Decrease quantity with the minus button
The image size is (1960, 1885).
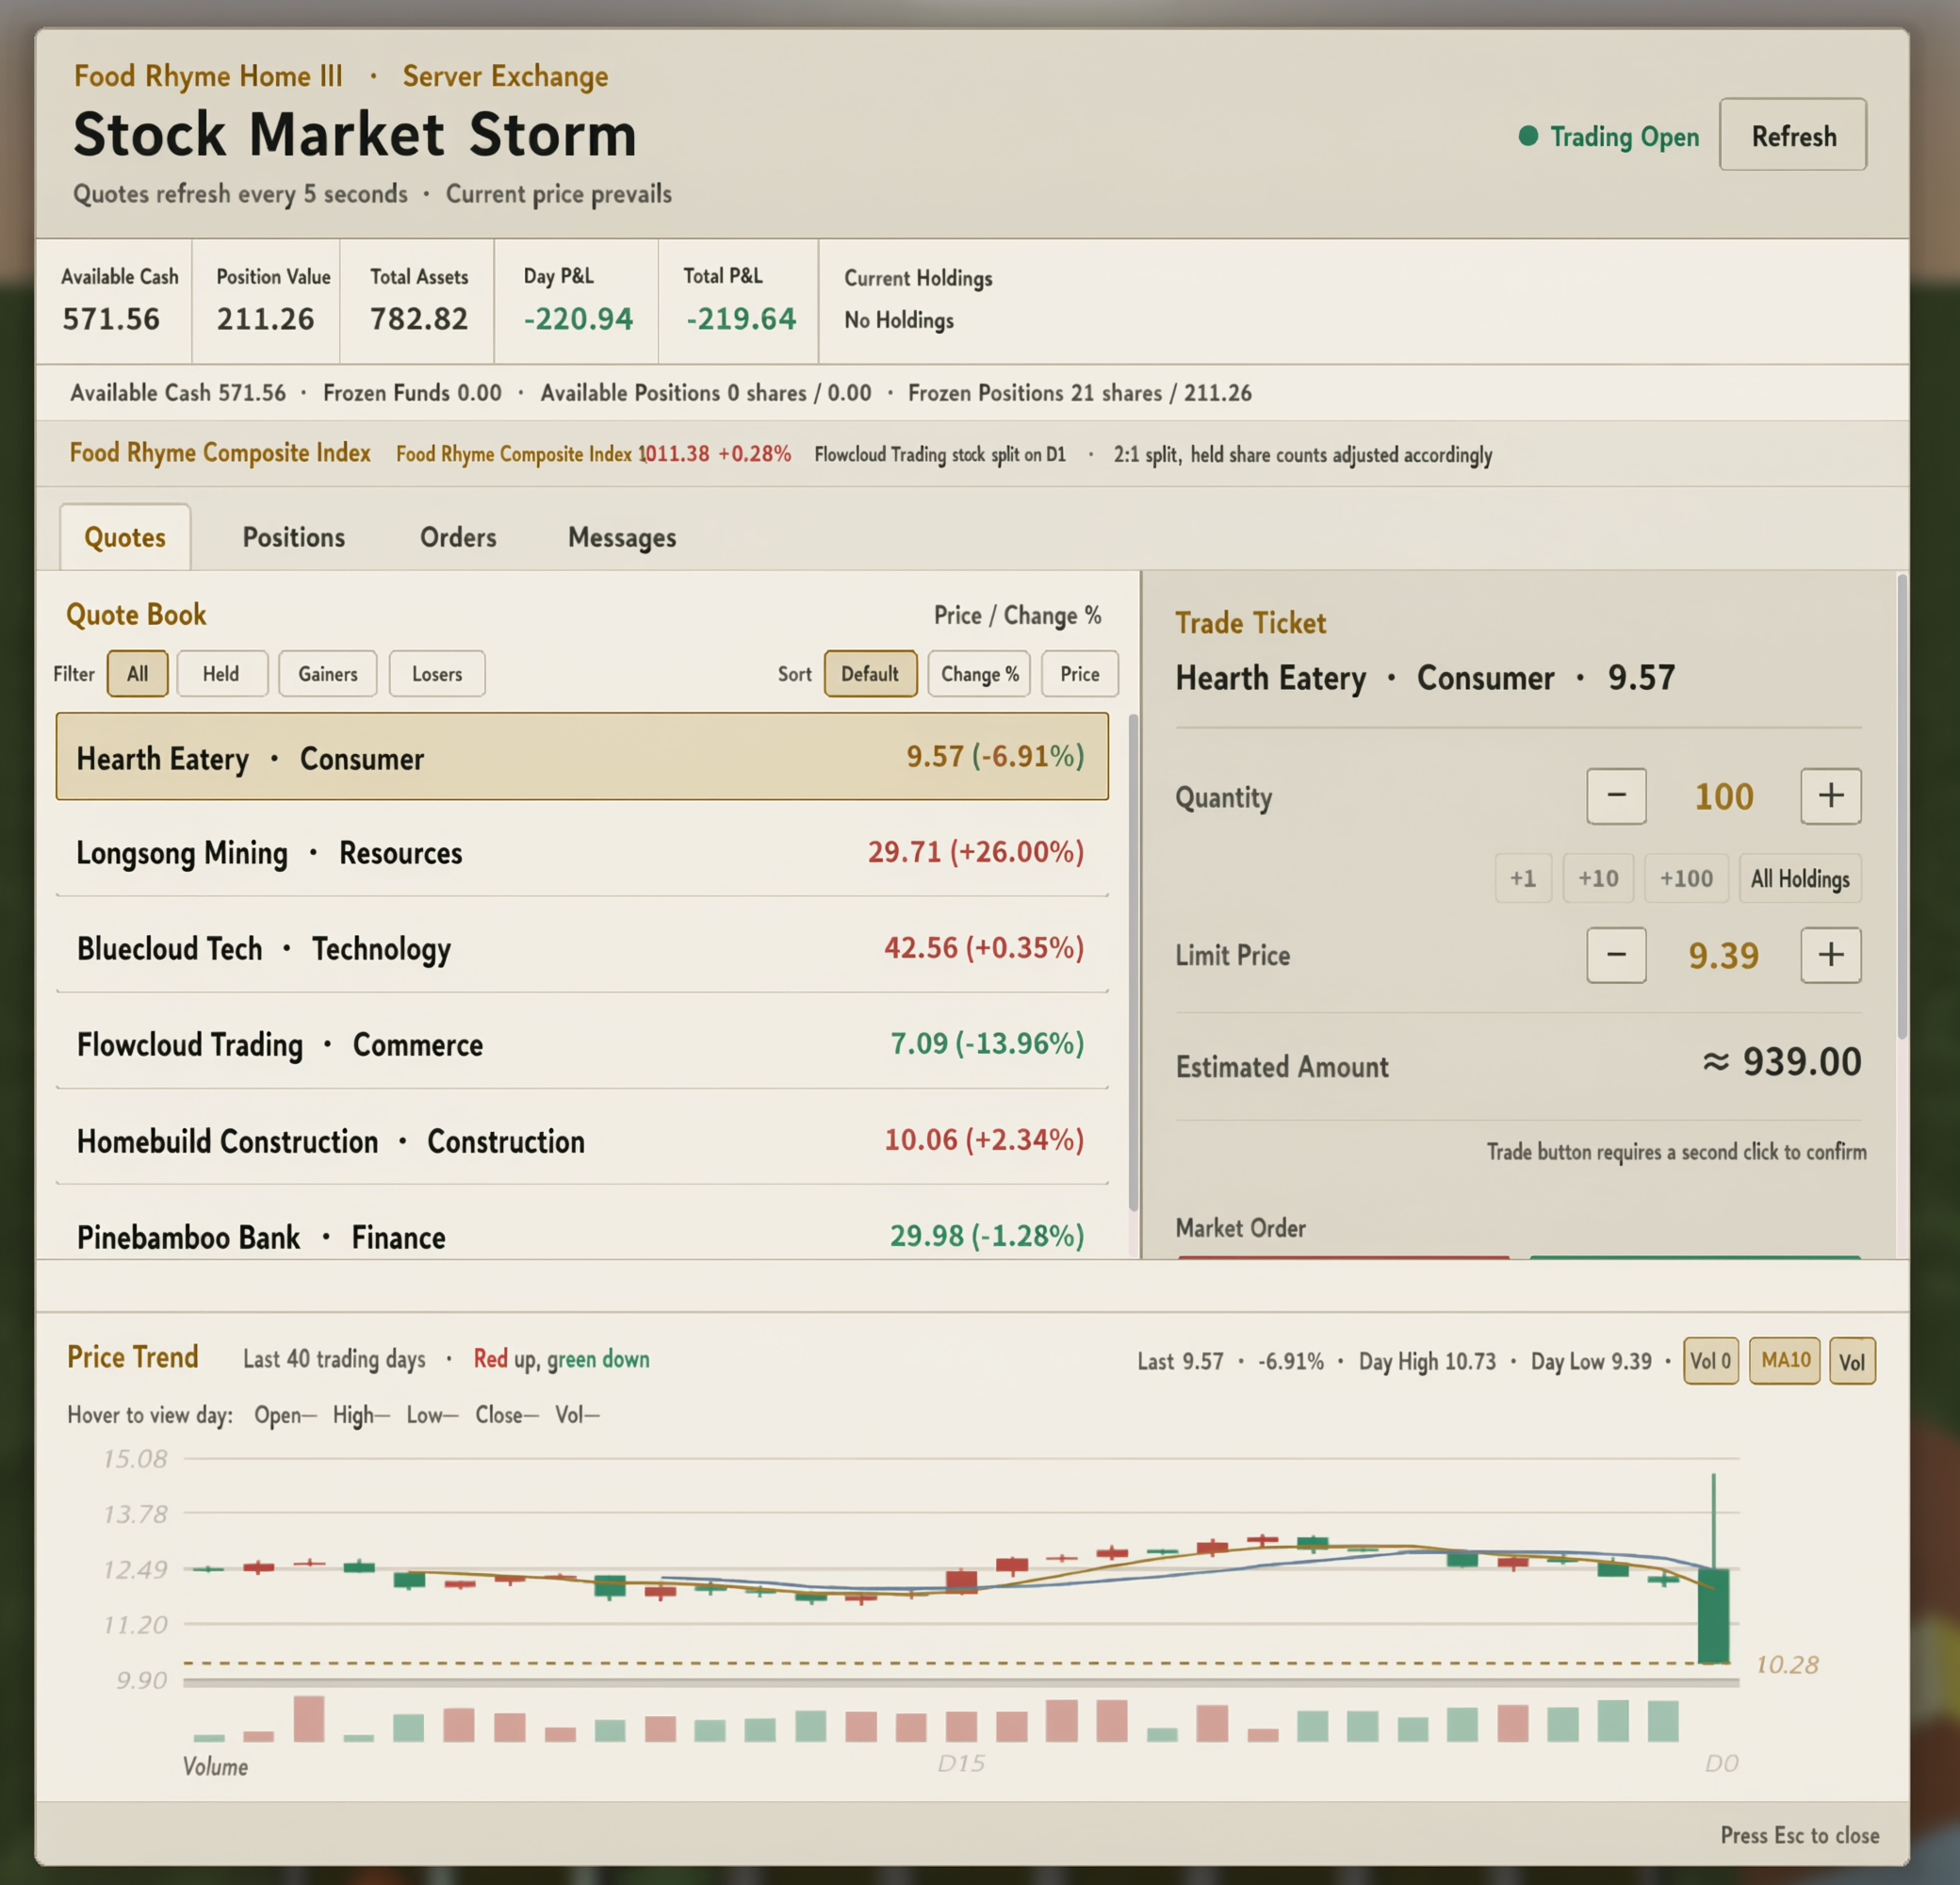coord(1616,796)
